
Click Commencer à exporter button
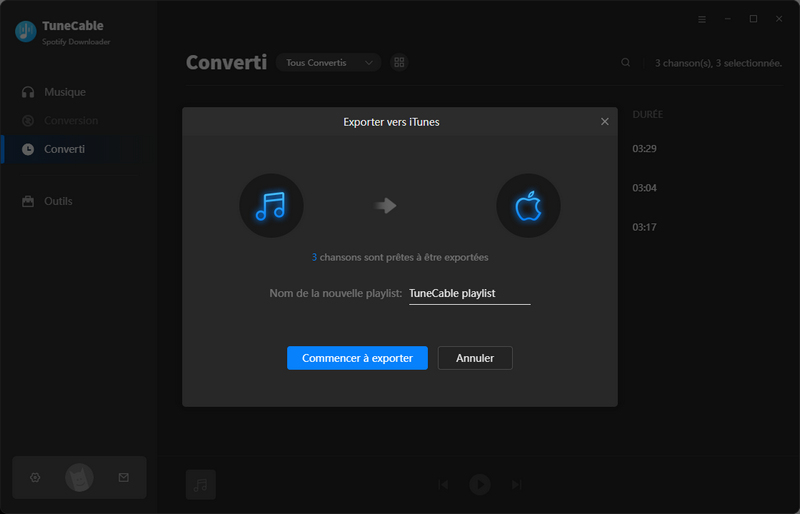[x=357, y=358]
